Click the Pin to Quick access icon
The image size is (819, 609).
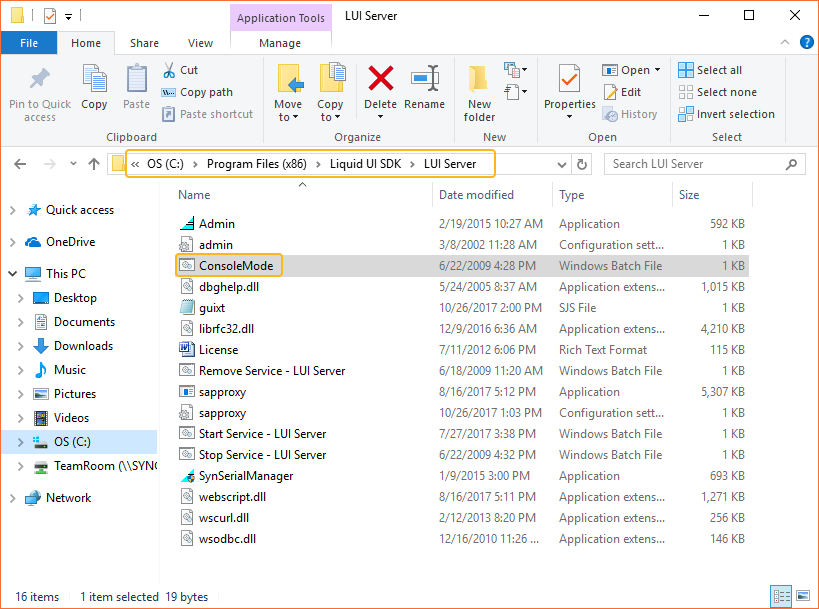[x=40, y=79]
